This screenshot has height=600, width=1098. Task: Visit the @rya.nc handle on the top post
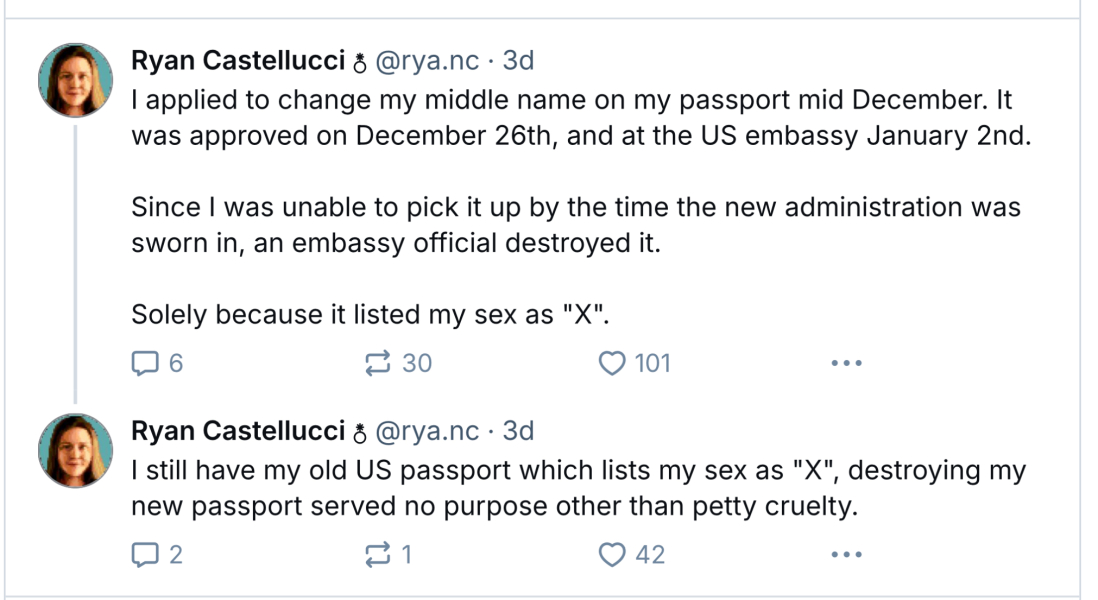click(x=427, y=61)
